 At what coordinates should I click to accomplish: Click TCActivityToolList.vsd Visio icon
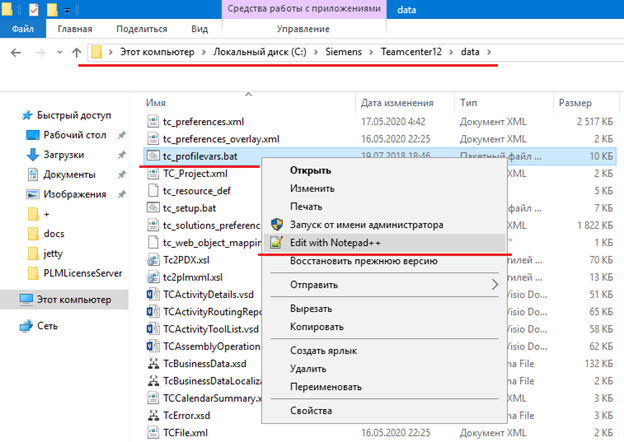click(x=153, y=329)
